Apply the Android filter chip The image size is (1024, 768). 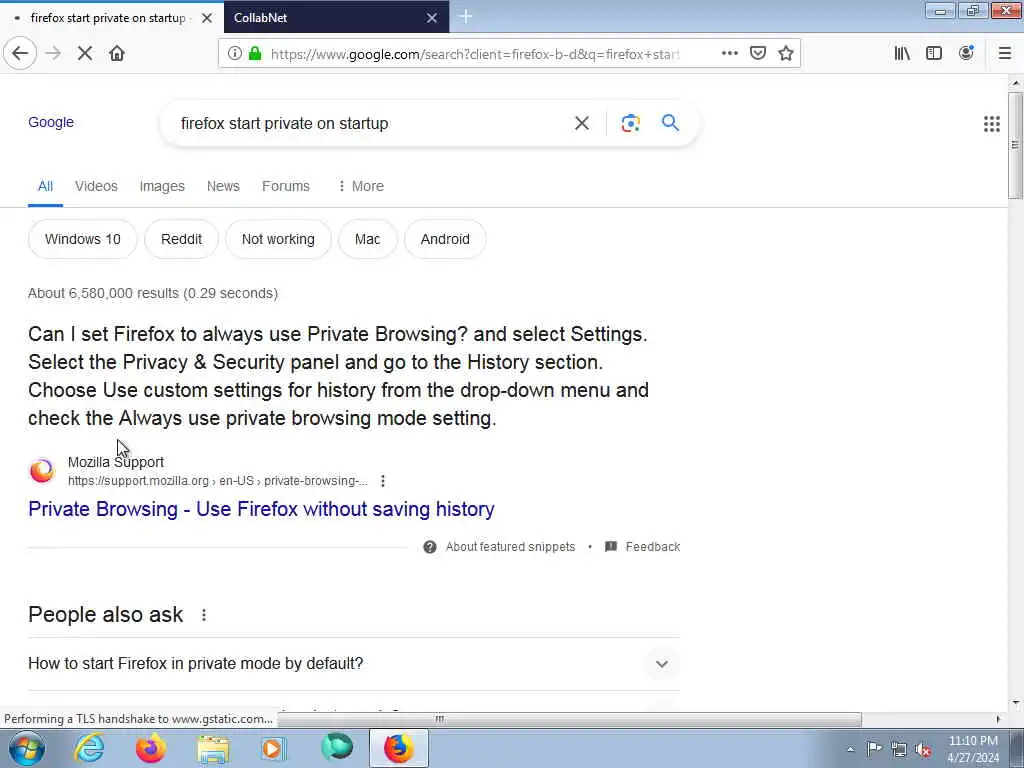coord(445,239)
